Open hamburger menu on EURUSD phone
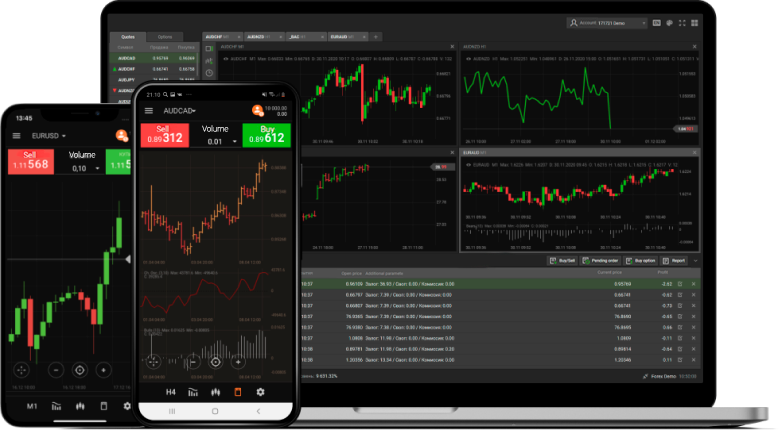782x430 pixels. click(16, 135)
